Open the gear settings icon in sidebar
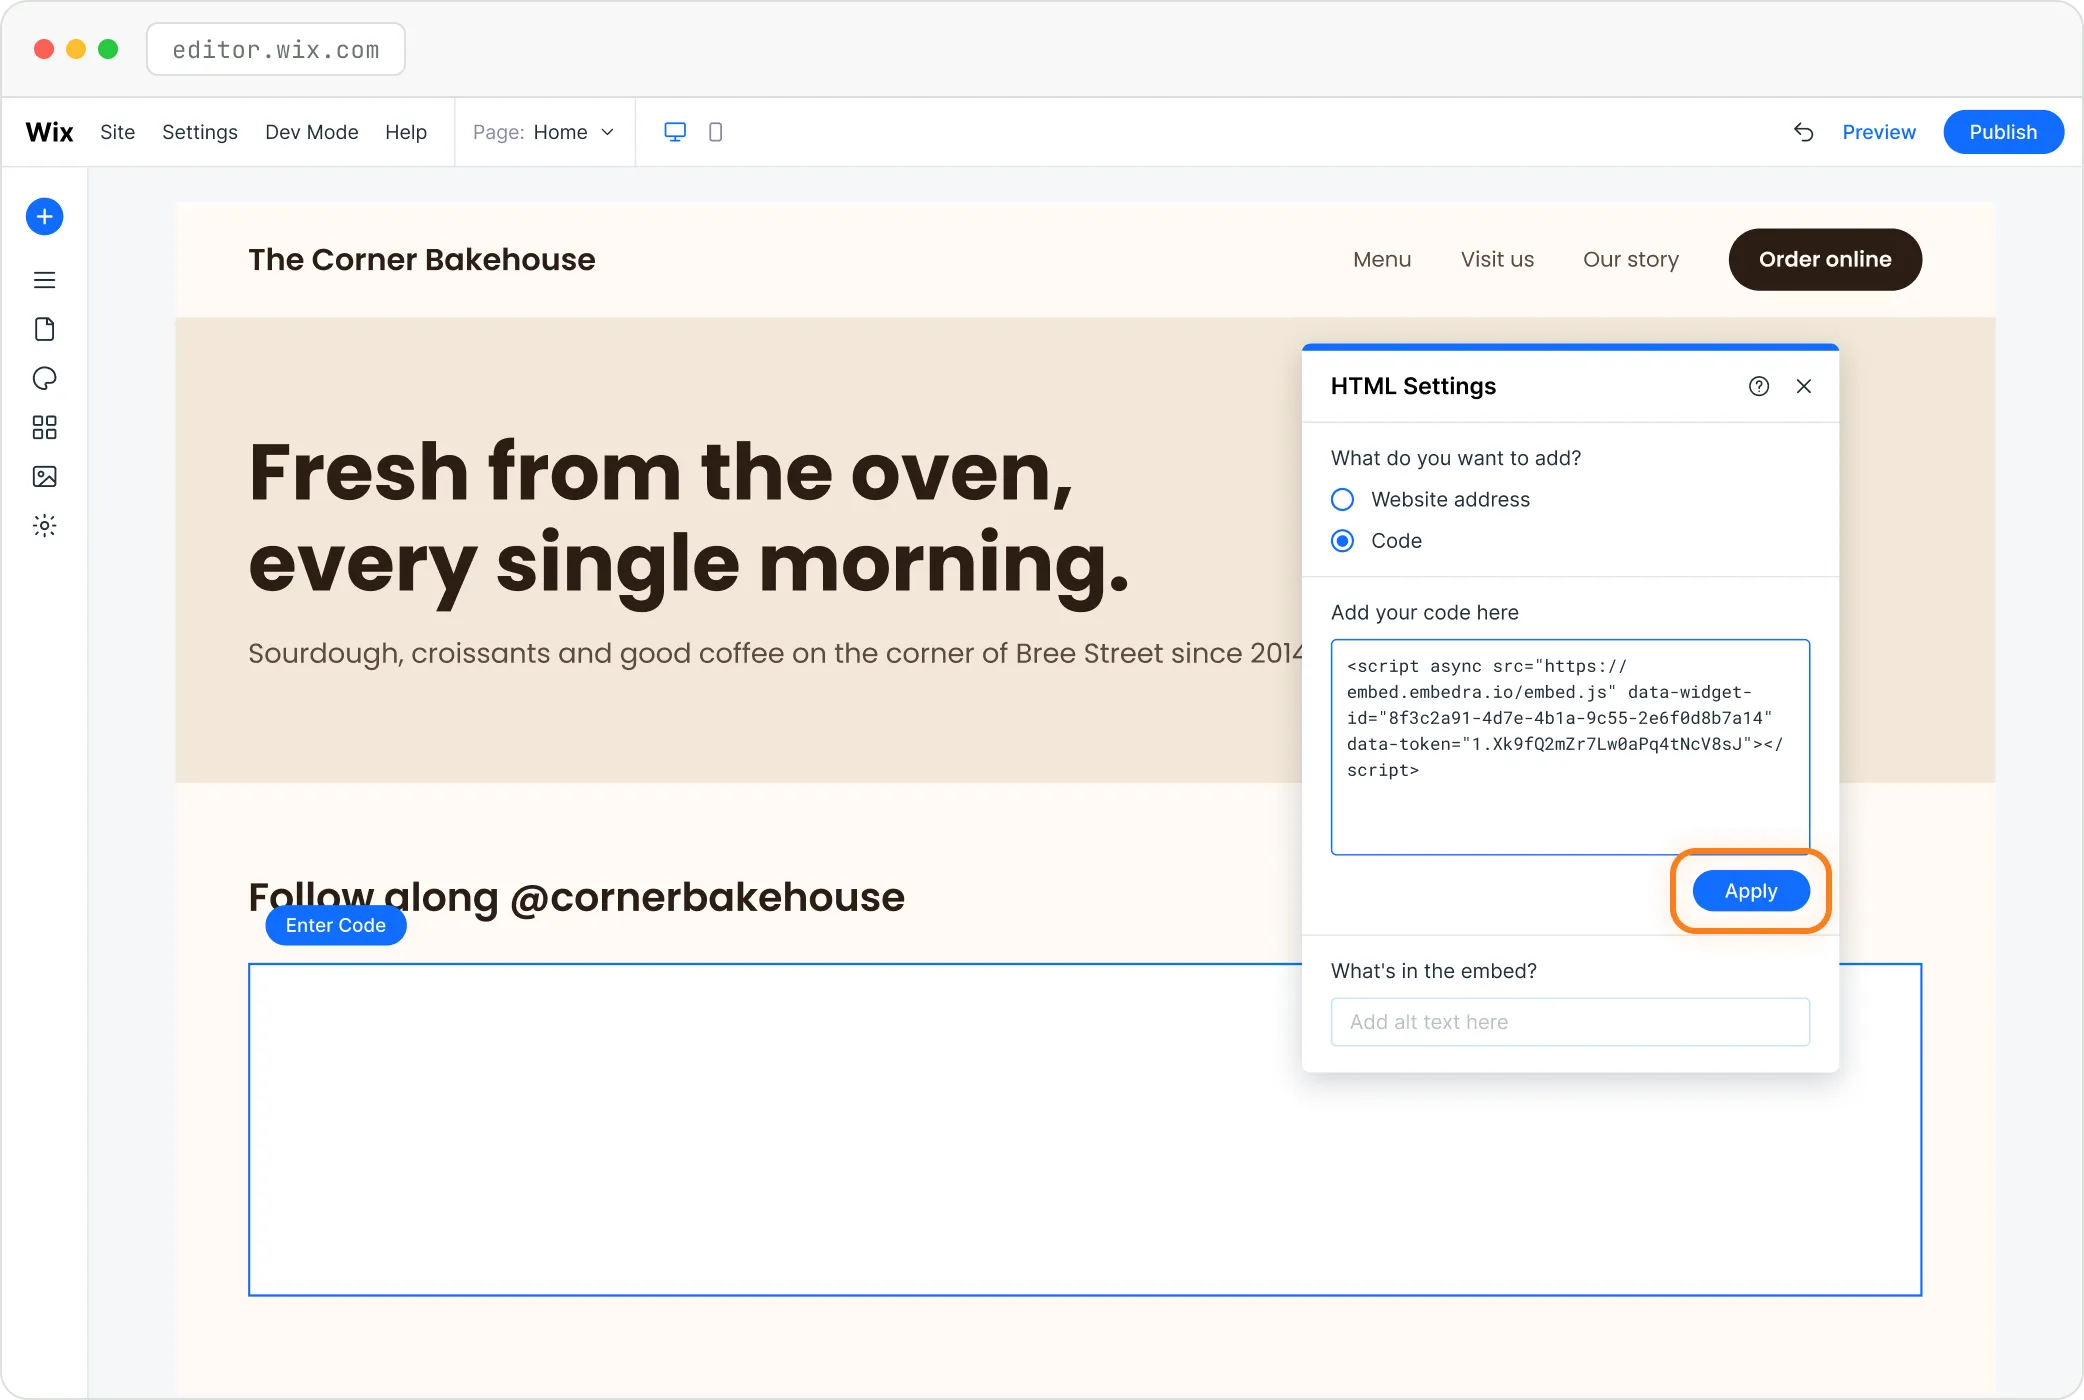This screenshot has height=1400, width=2084. click(x=44, y=525)
